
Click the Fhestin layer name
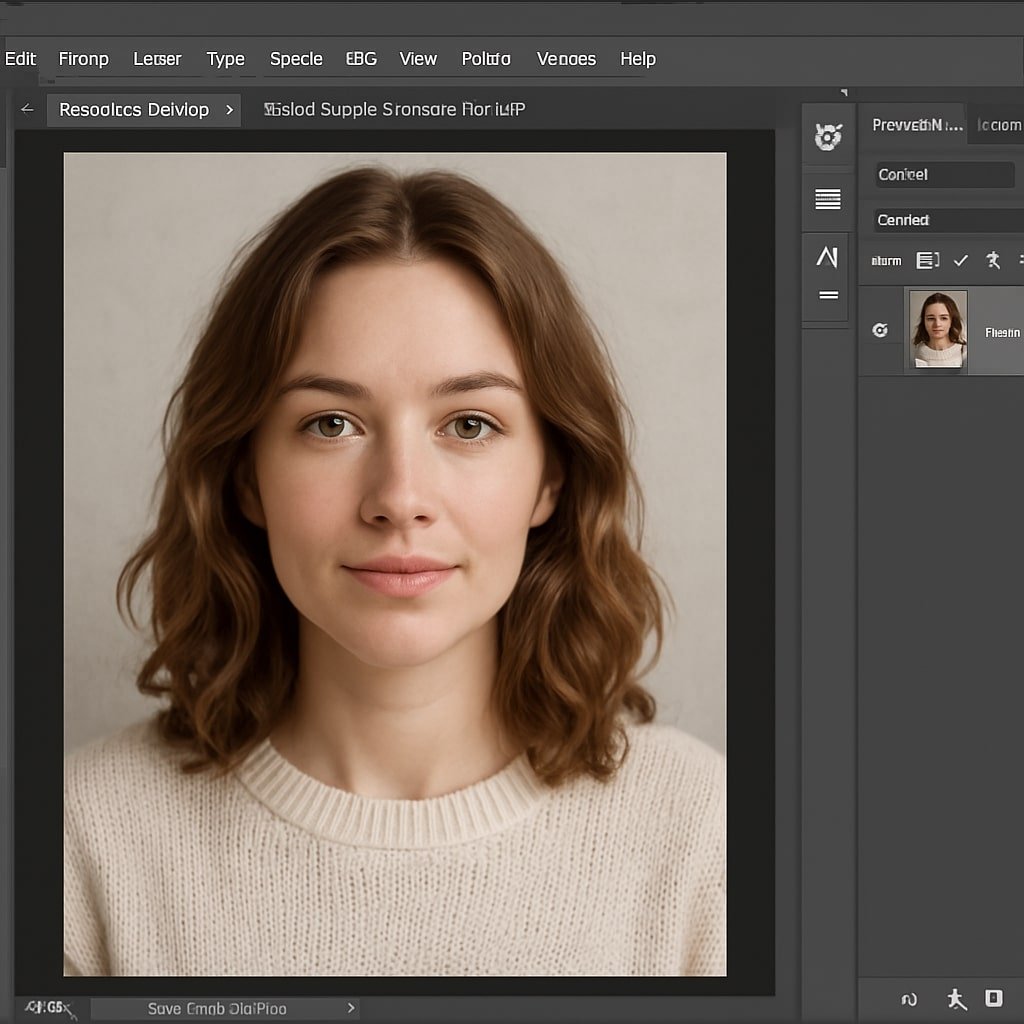(x=1002, y=333)
